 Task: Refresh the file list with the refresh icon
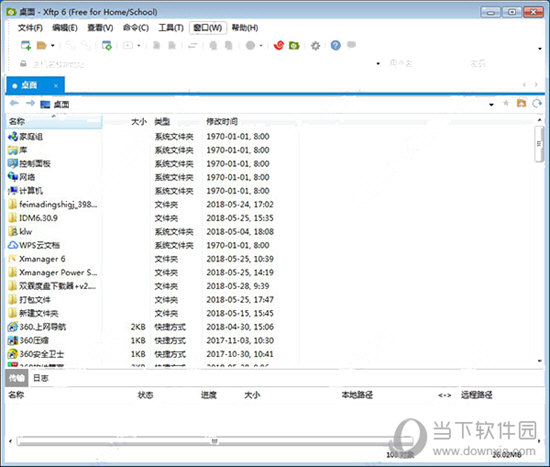coord(537,103)
